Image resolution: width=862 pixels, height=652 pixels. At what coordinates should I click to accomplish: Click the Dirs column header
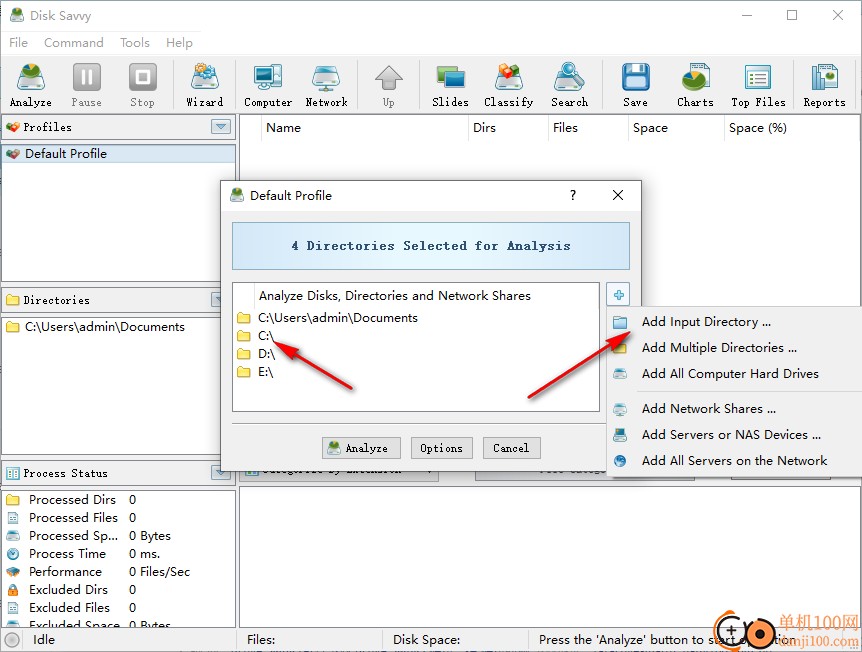508,128
